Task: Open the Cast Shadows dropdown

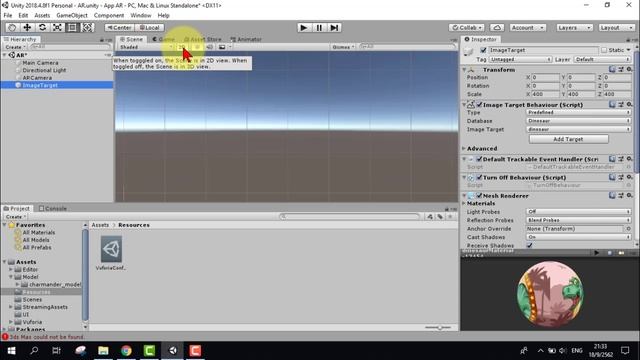Action: point(578,237)
